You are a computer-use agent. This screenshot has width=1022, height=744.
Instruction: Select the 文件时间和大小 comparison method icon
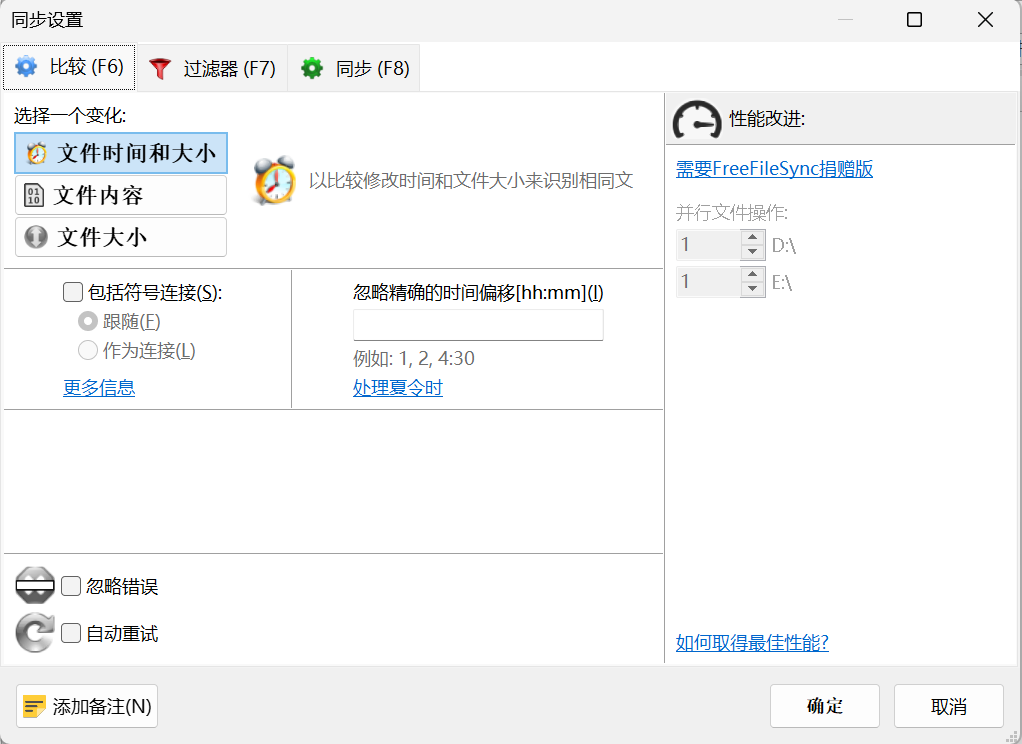click(34, 153)
